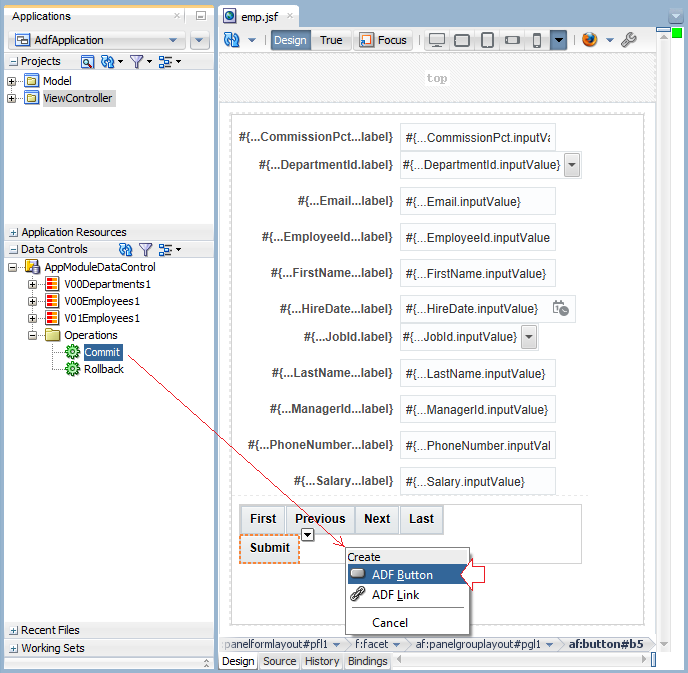Switch to the Bindings tab
Screen dimensions: 688x673
pyautogui.click(x=368, y=661)
